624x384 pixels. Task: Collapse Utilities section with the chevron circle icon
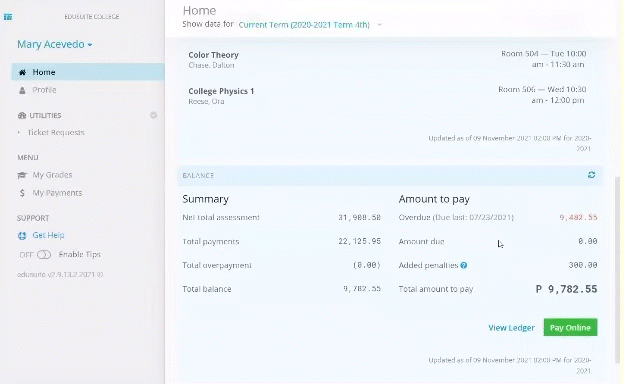tap(153, 115)
